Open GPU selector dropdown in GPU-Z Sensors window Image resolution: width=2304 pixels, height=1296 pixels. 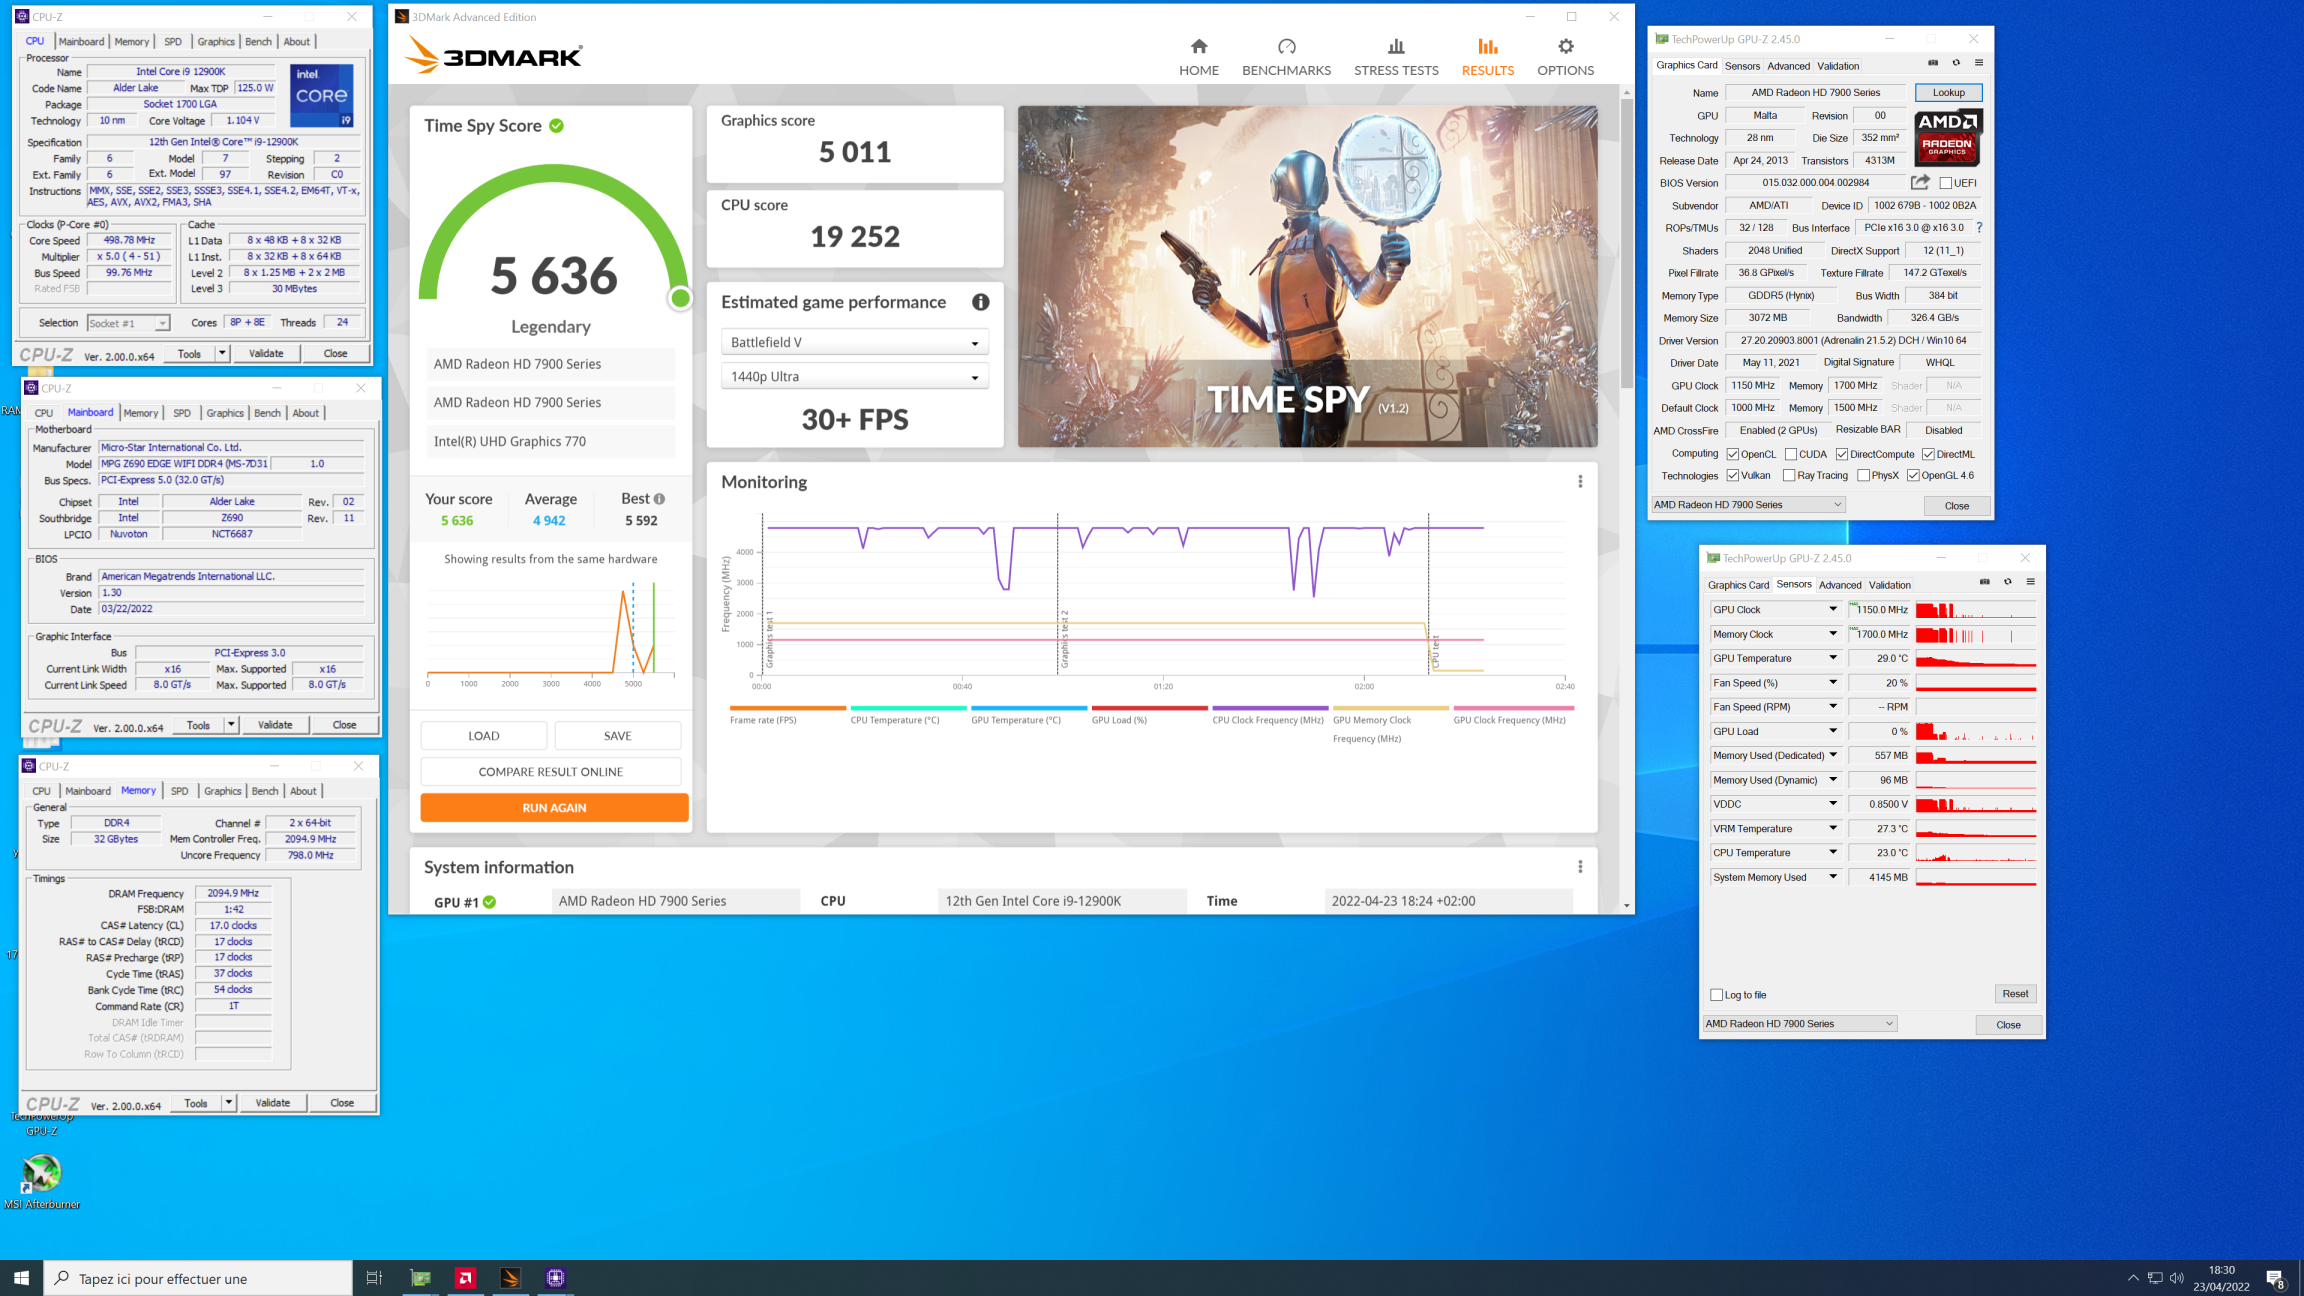[1799, 1024]
